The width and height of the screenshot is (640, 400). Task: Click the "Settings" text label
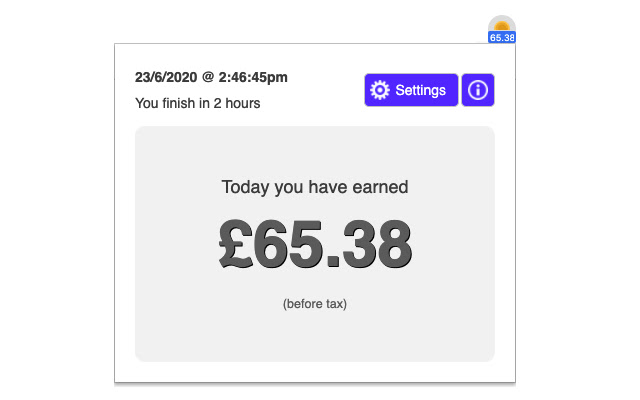421,90
